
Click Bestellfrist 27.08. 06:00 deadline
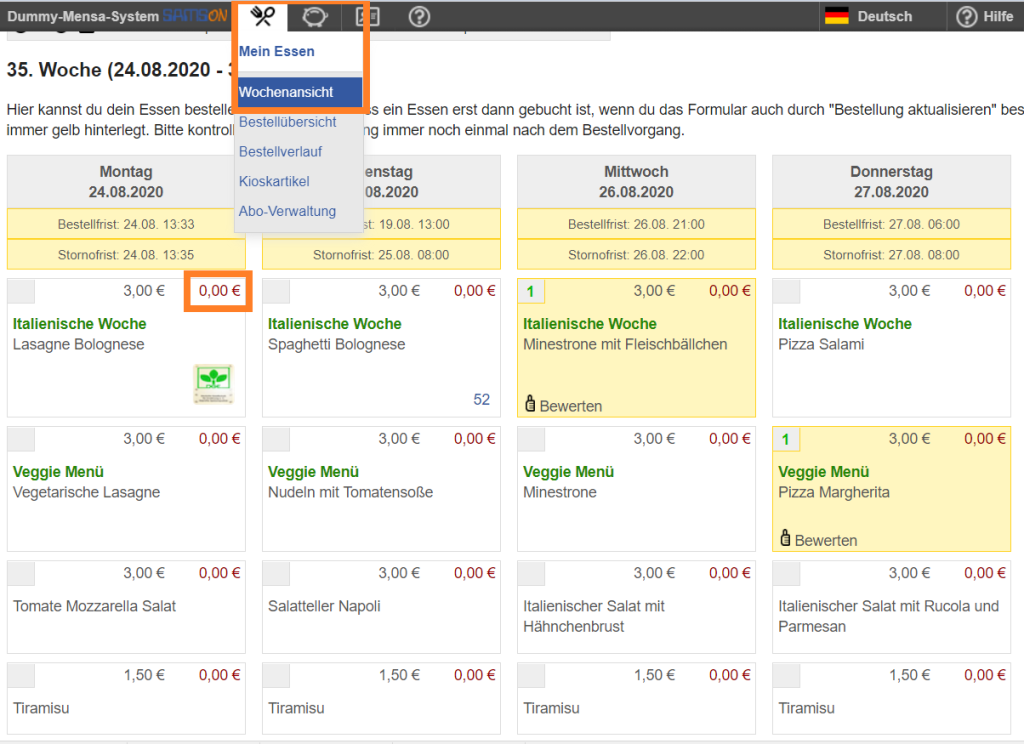tap(891, 224)
